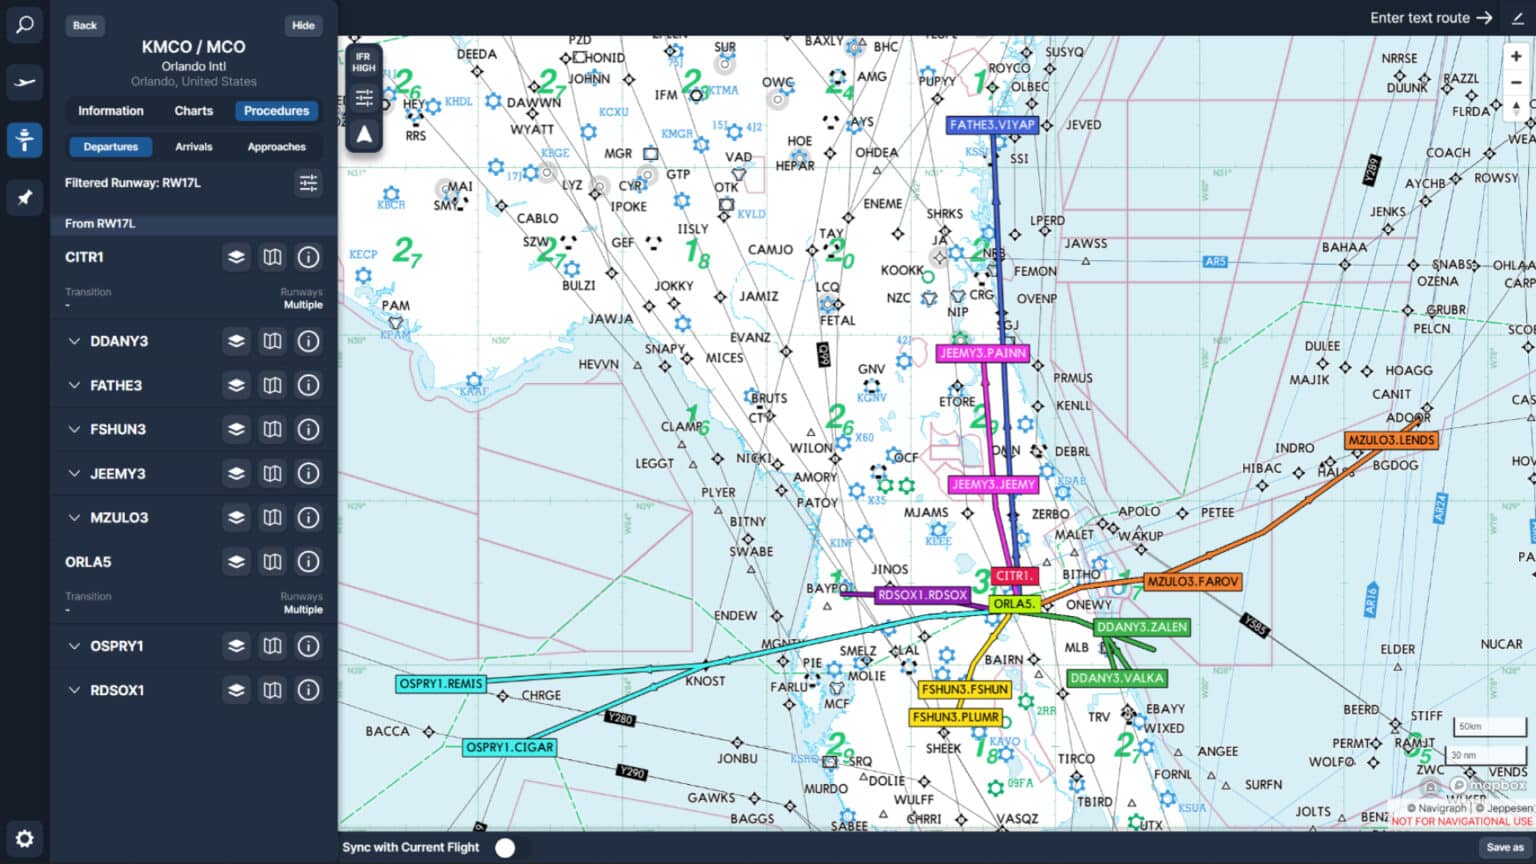1536x864 pixels.
Task: Toggle the CITR1 chart overlay visibility
Action: tap(236, 257)
